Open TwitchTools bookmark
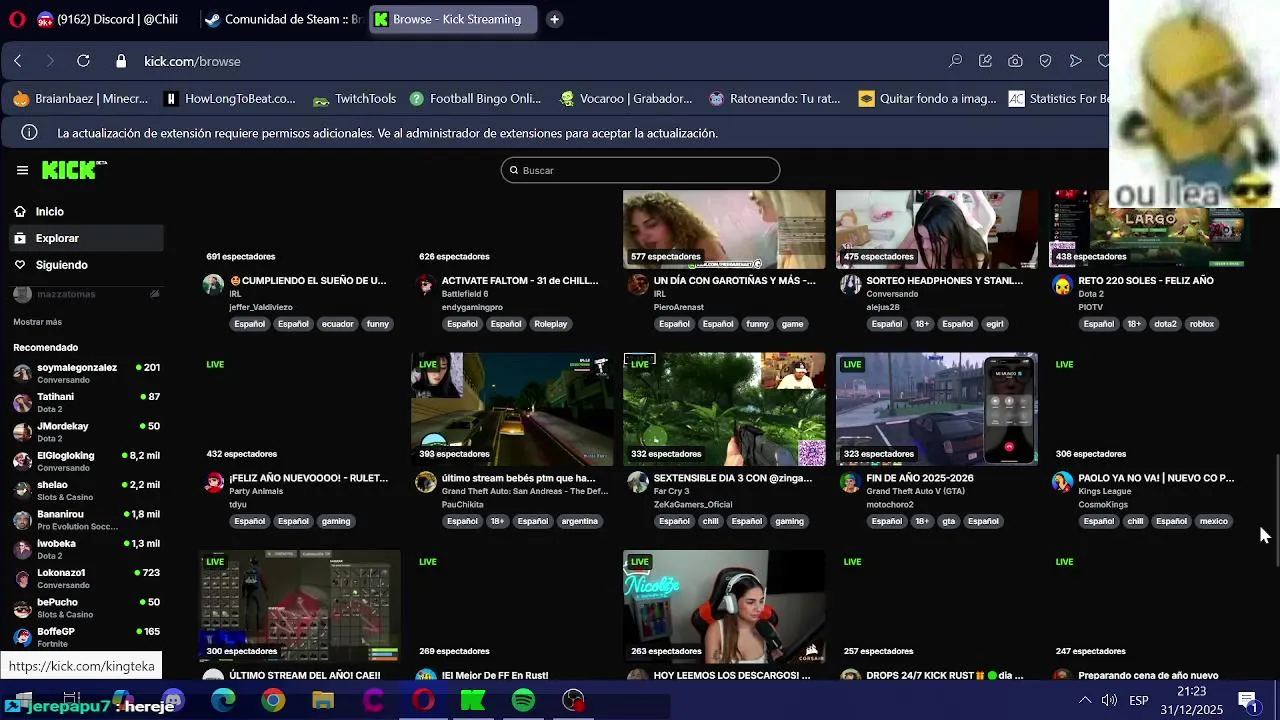The image size is (1280, 720). (x=355, y=99)
